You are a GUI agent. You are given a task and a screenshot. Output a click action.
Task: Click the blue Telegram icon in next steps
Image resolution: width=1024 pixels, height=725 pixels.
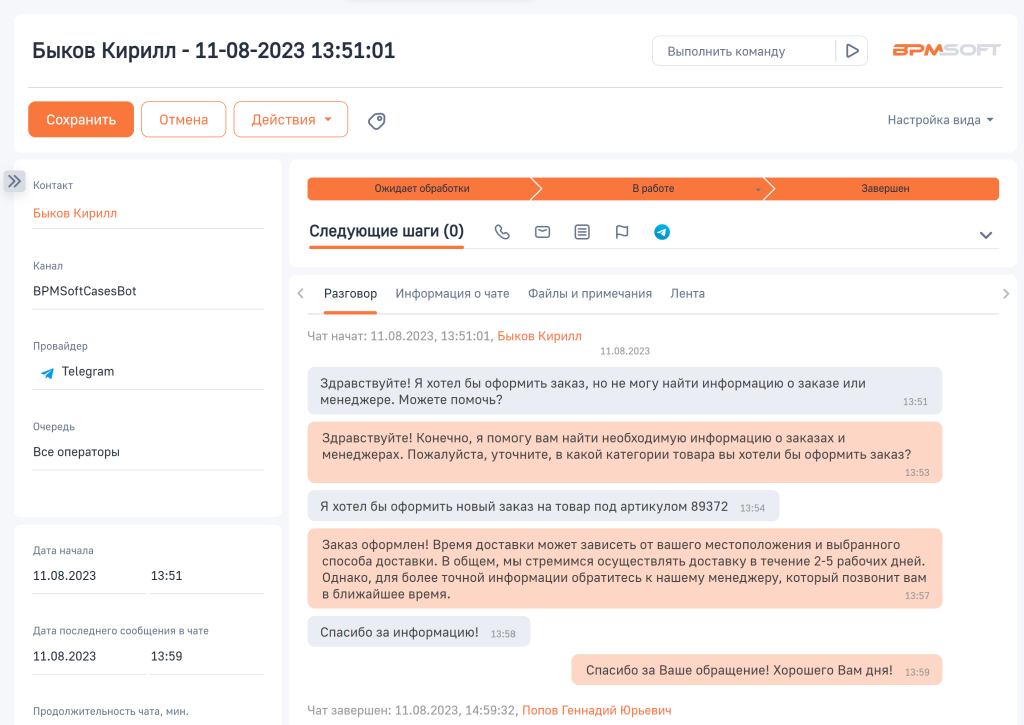point(662,232)
